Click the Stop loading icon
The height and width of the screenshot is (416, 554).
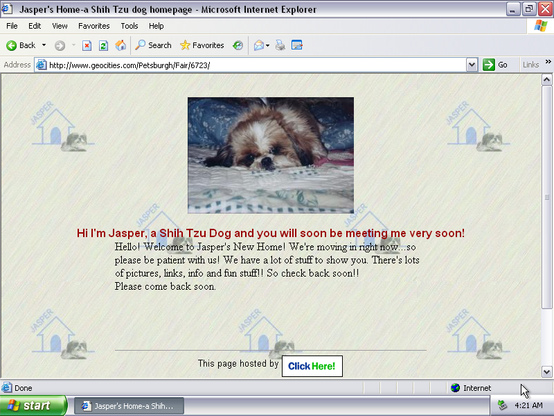pos(87,45)
